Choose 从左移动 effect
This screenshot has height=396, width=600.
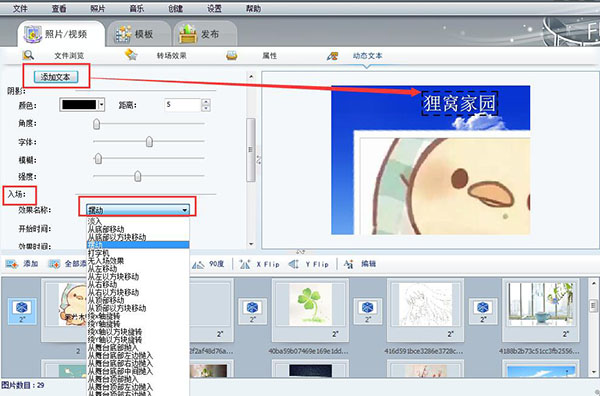pyautogui.click(x=138, y=269)
